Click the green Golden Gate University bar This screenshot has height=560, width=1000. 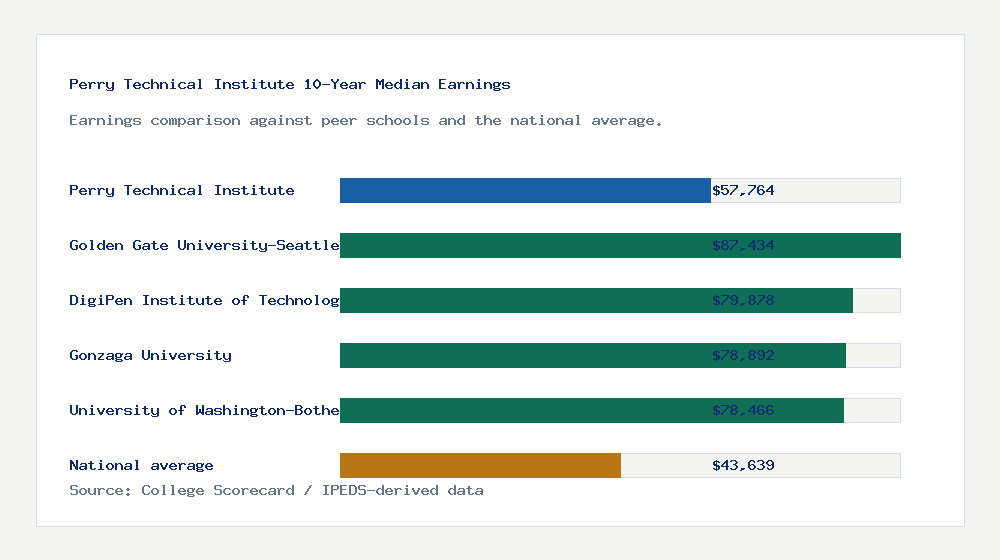pos(620,246)
